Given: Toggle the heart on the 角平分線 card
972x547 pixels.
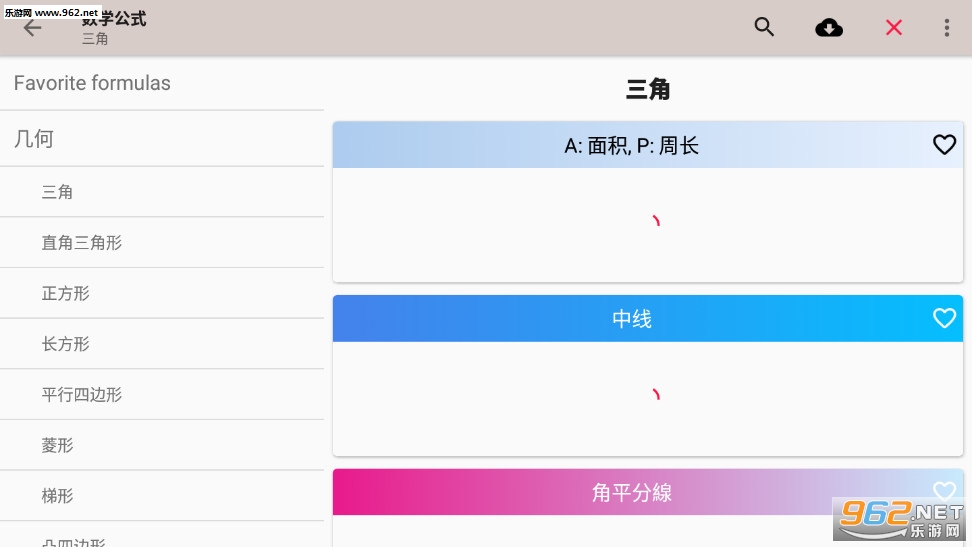Looking at the screenshot, I should (944, 491).
